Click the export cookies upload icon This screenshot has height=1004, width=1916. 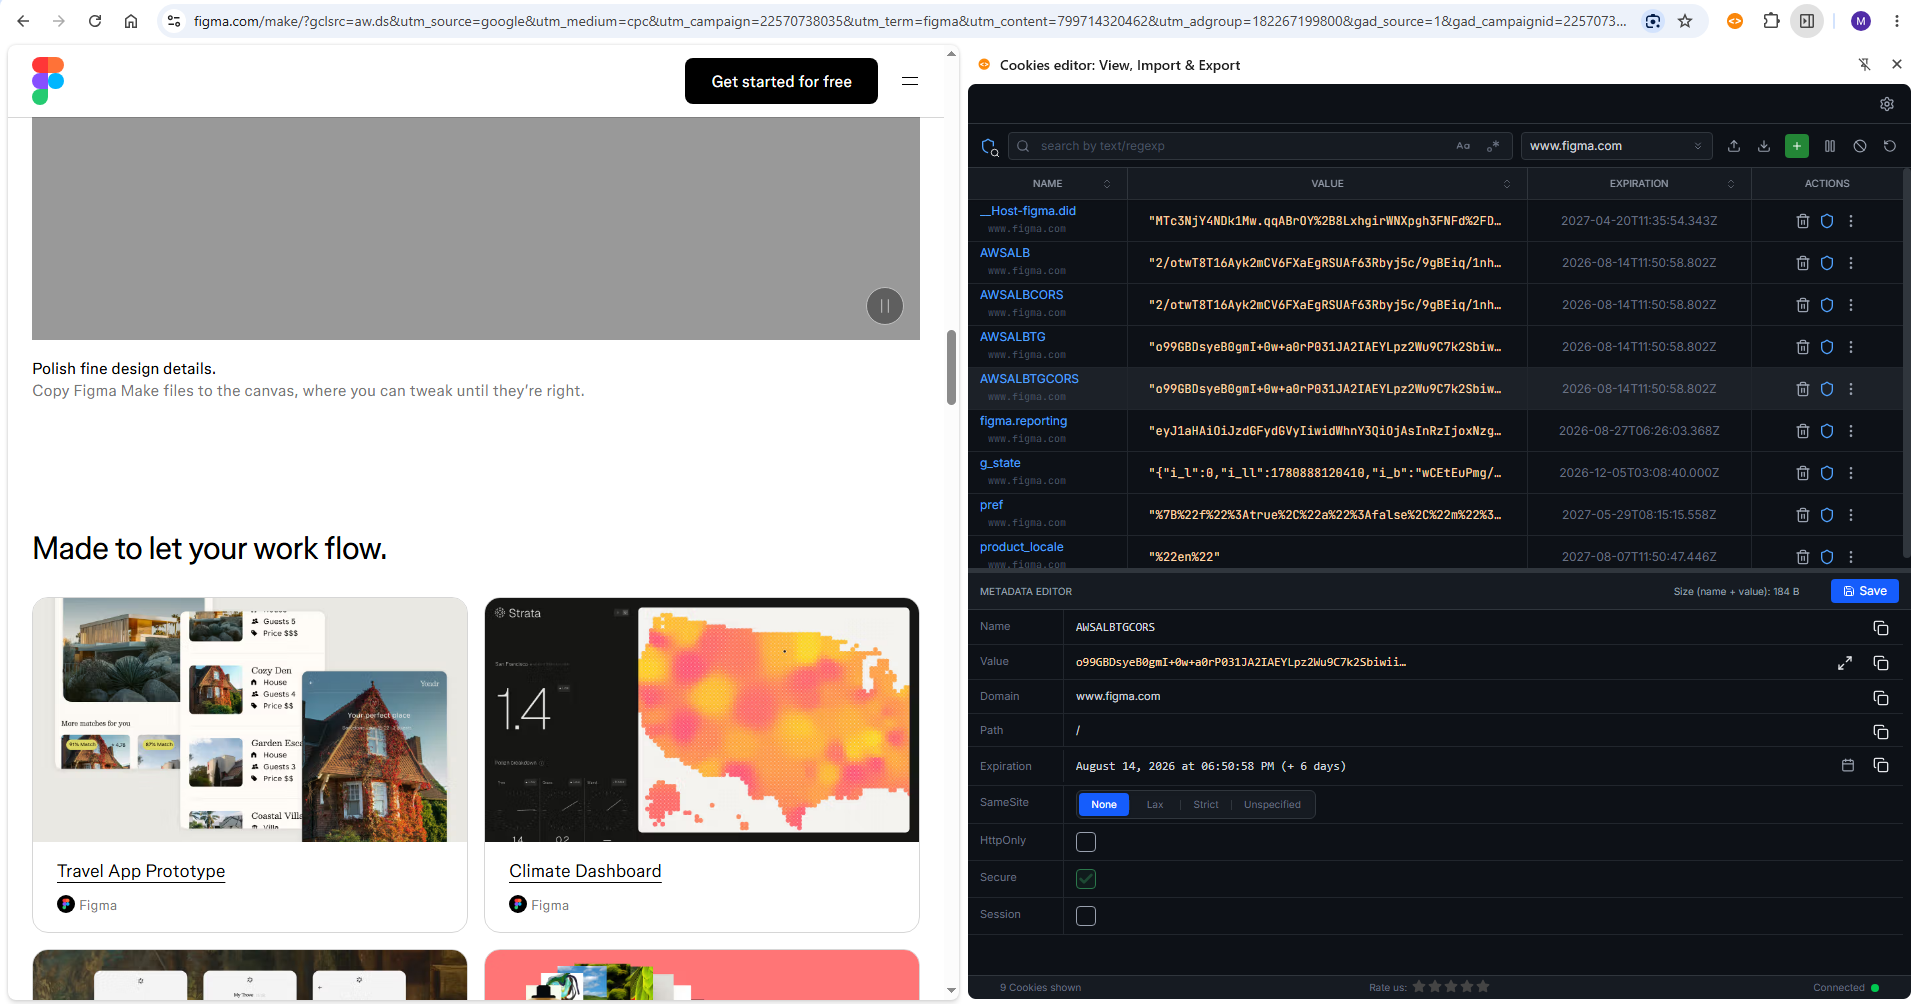[1734, 146]
